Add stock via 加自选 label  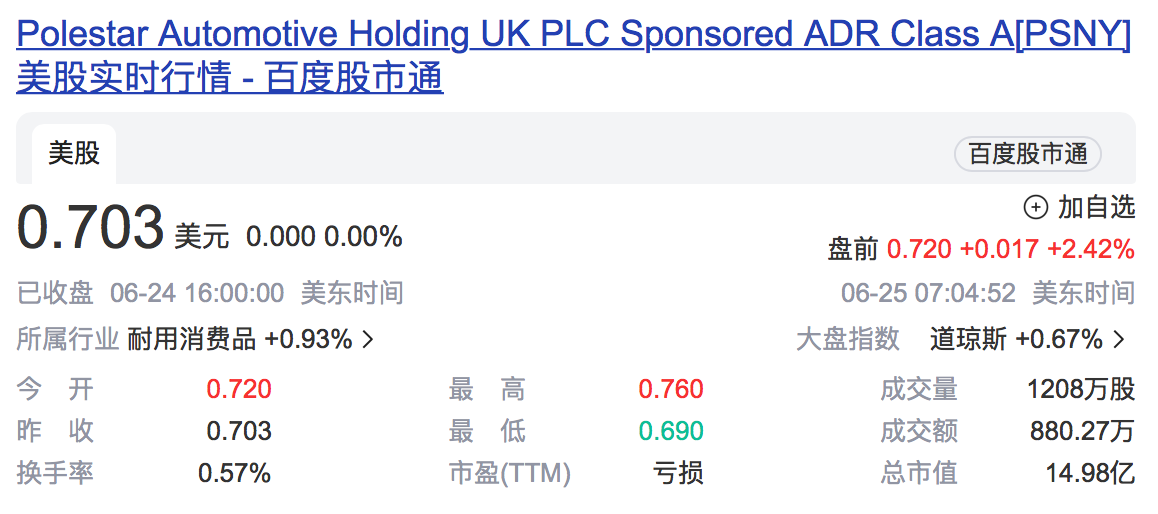(1096, 207)
